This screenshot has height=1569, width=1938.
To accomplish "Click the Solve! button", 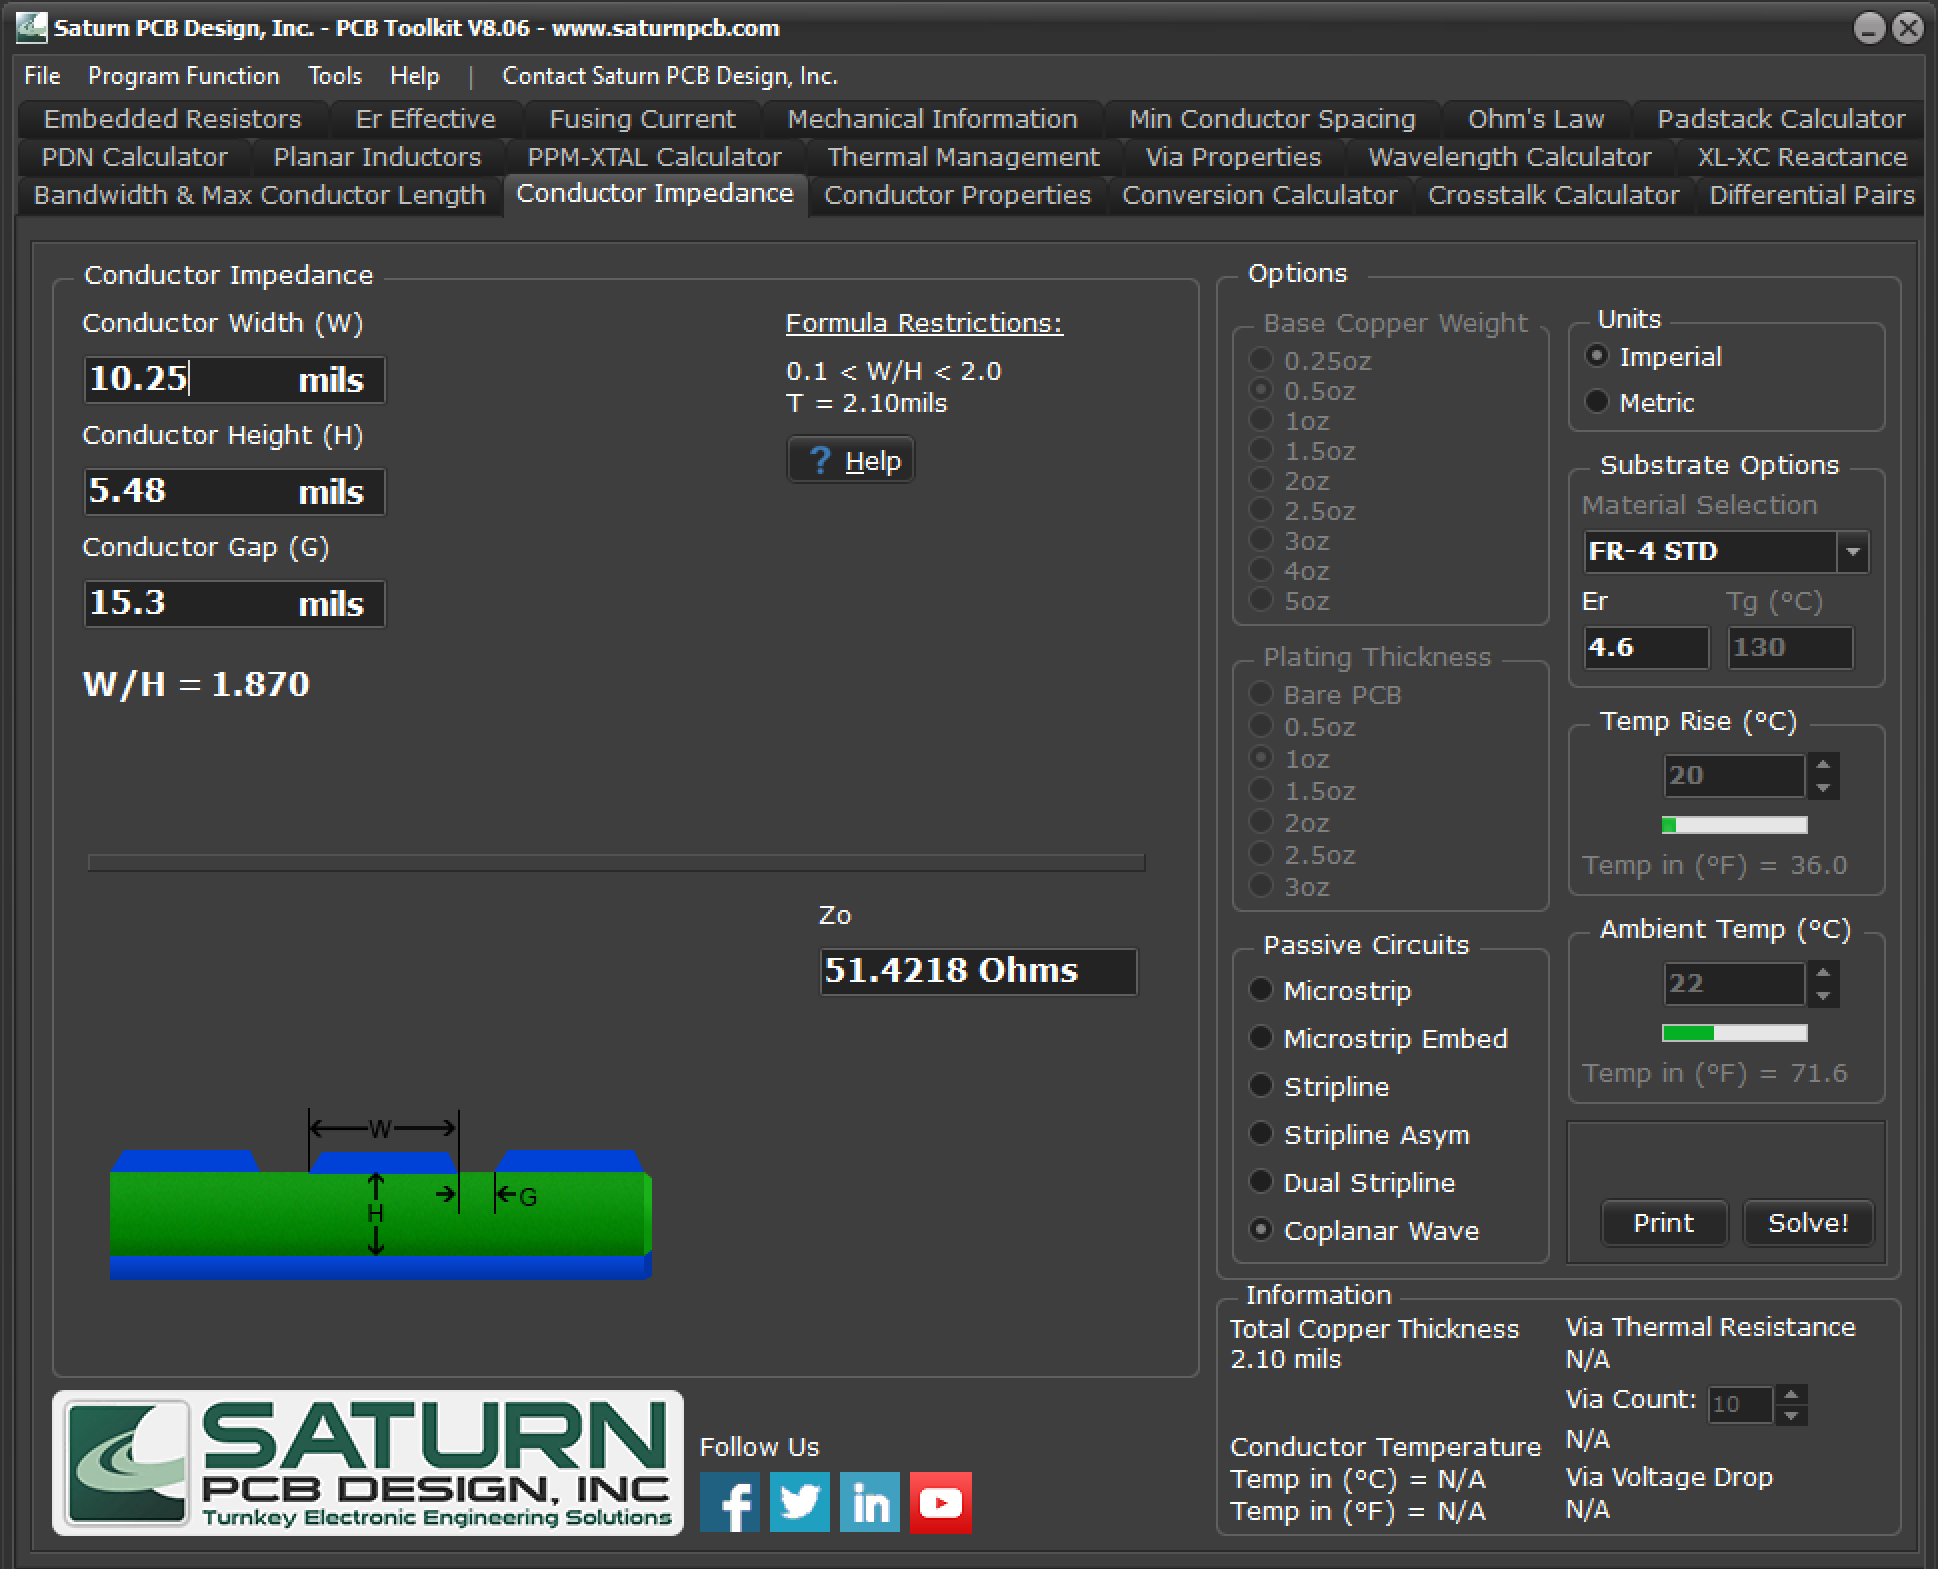I will [x=1807, y=1222].
